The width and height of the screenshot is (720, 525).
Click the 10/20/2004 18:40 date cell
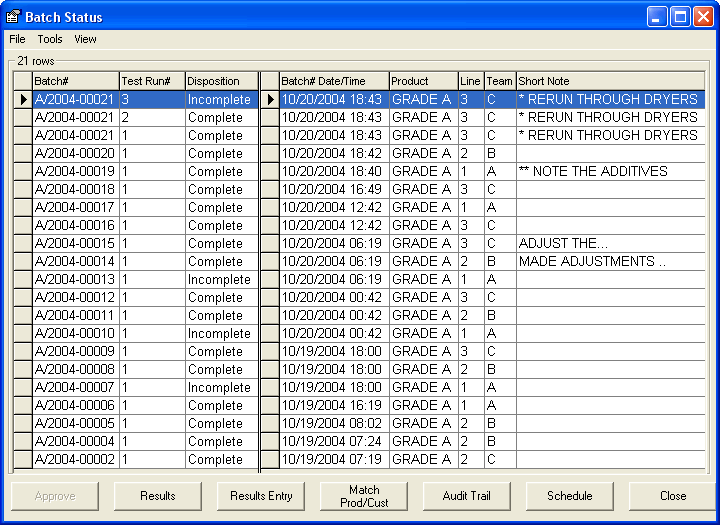[x=334, y=171]
